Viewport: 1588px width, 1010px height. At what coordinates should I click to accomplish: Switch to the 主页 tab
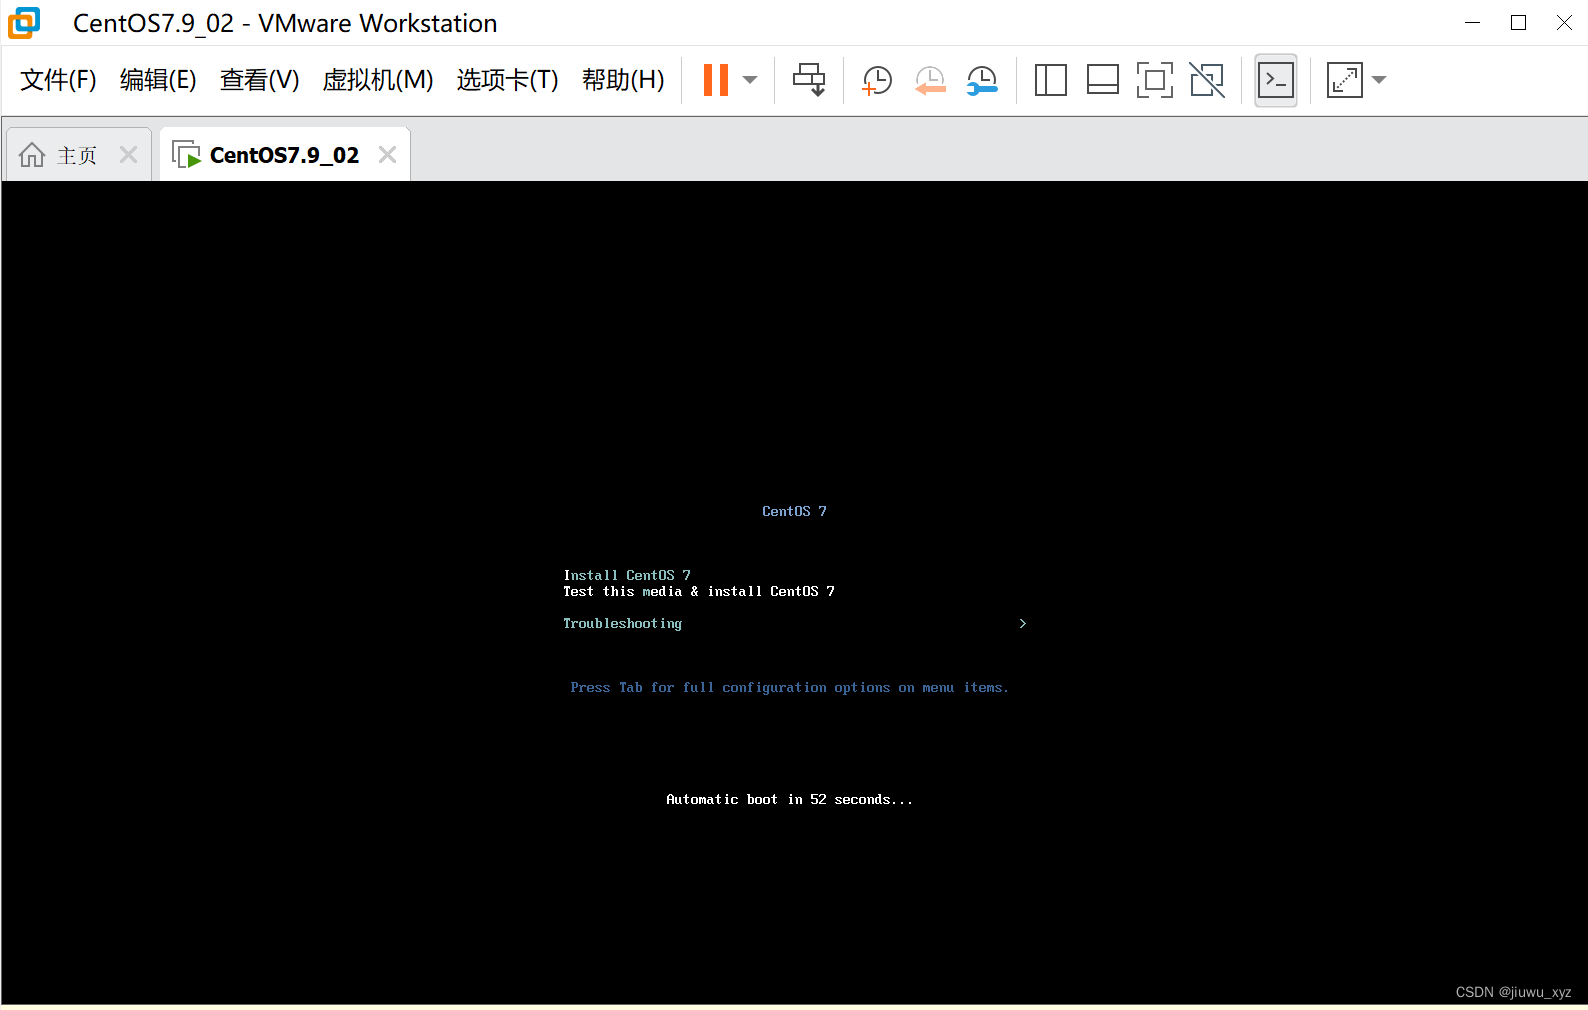(77, 155)
